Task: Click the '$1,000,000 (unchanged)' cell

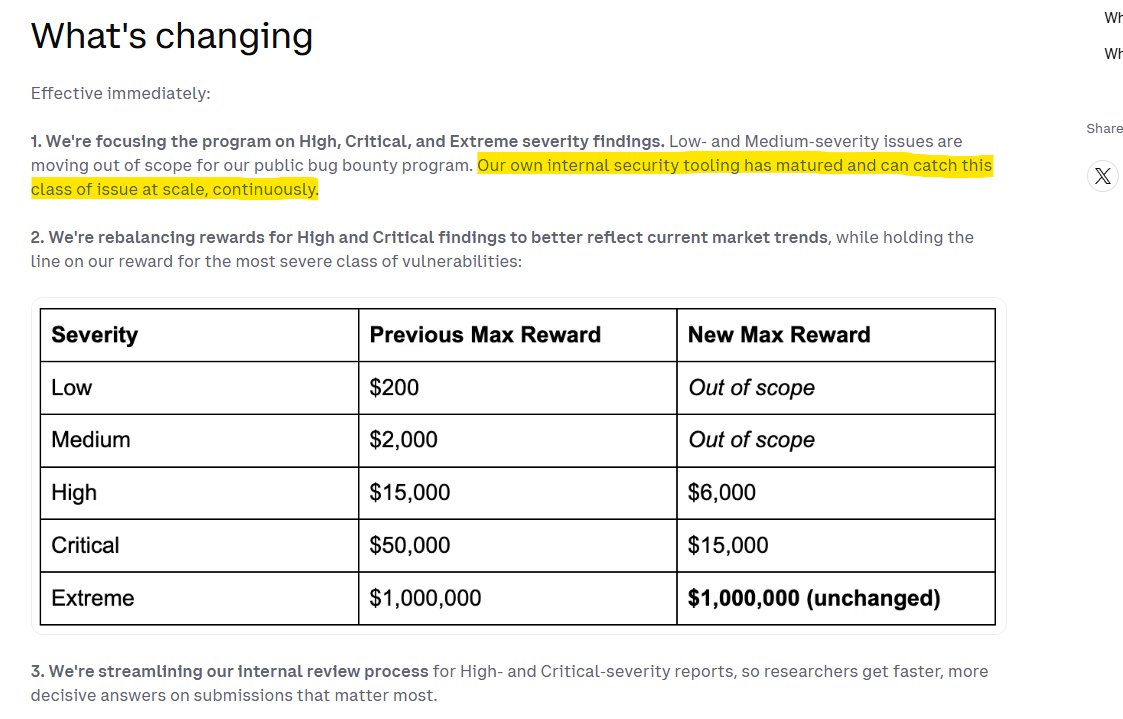Action: [836, 598]
